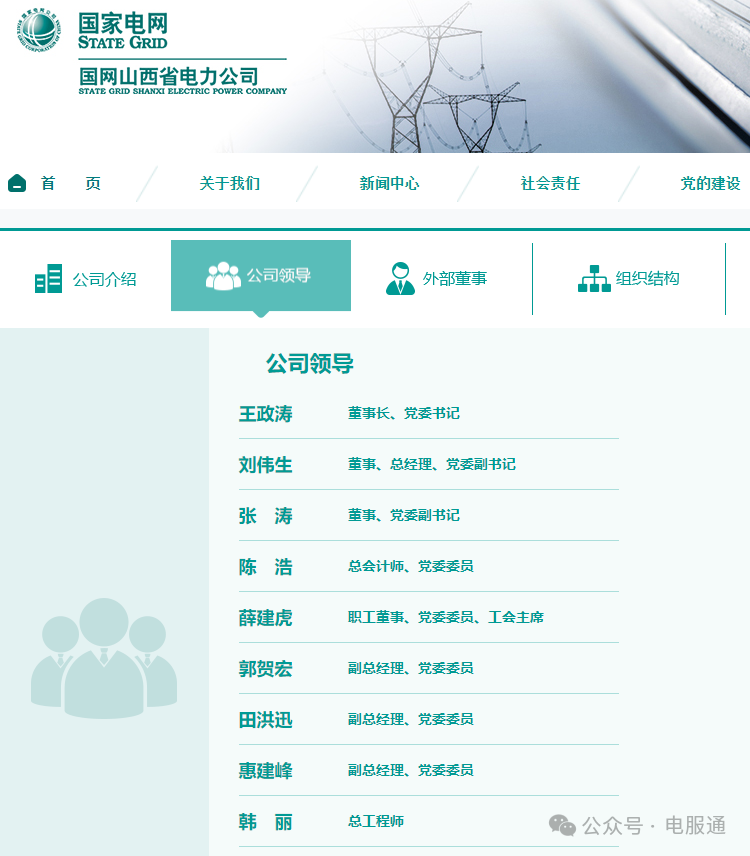This screenshot has height=856, width=750.
Task: Click the 公司领导 section heading
Action: click(x=309, y=364)
